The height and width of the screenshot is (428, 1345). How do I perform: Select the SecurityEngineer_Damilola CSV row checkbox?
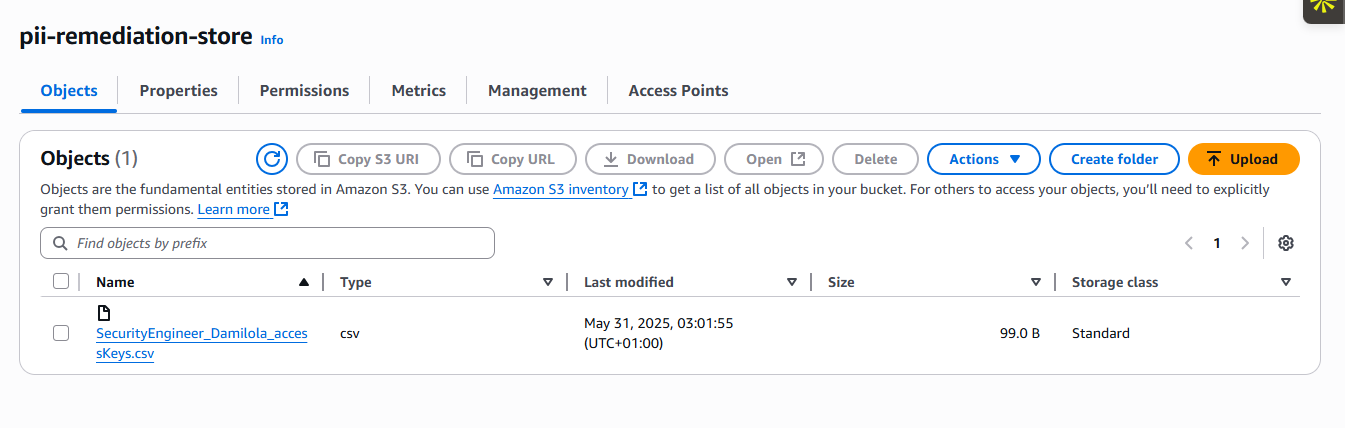point(61,333)
